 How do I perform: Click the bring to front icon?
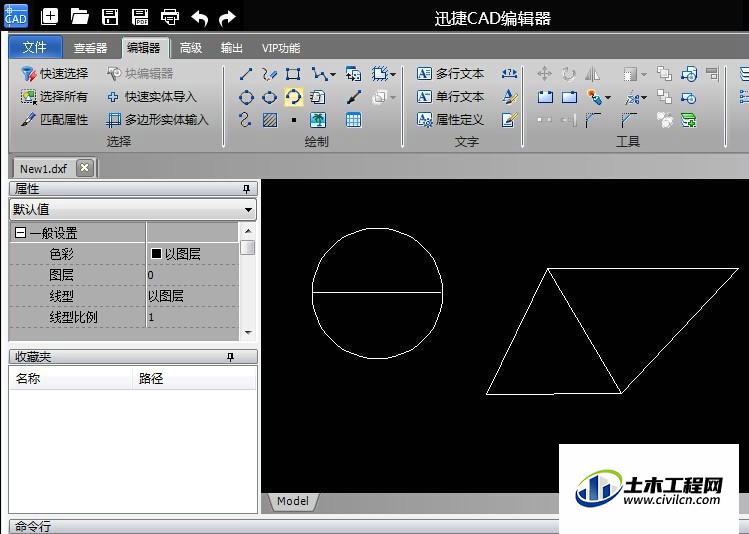[664, 74]
